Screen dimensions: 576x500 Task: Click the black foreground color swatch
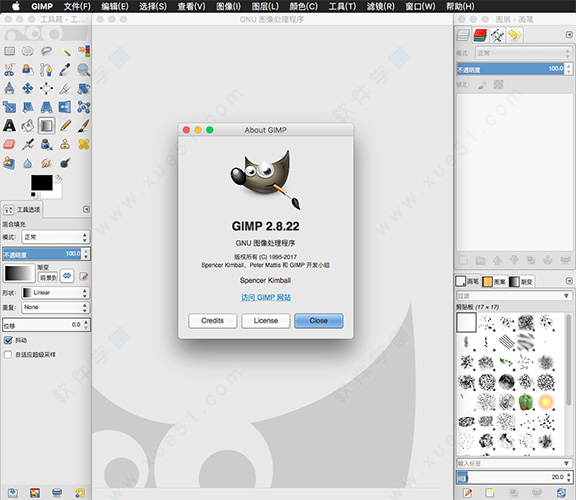click(42, 182)
